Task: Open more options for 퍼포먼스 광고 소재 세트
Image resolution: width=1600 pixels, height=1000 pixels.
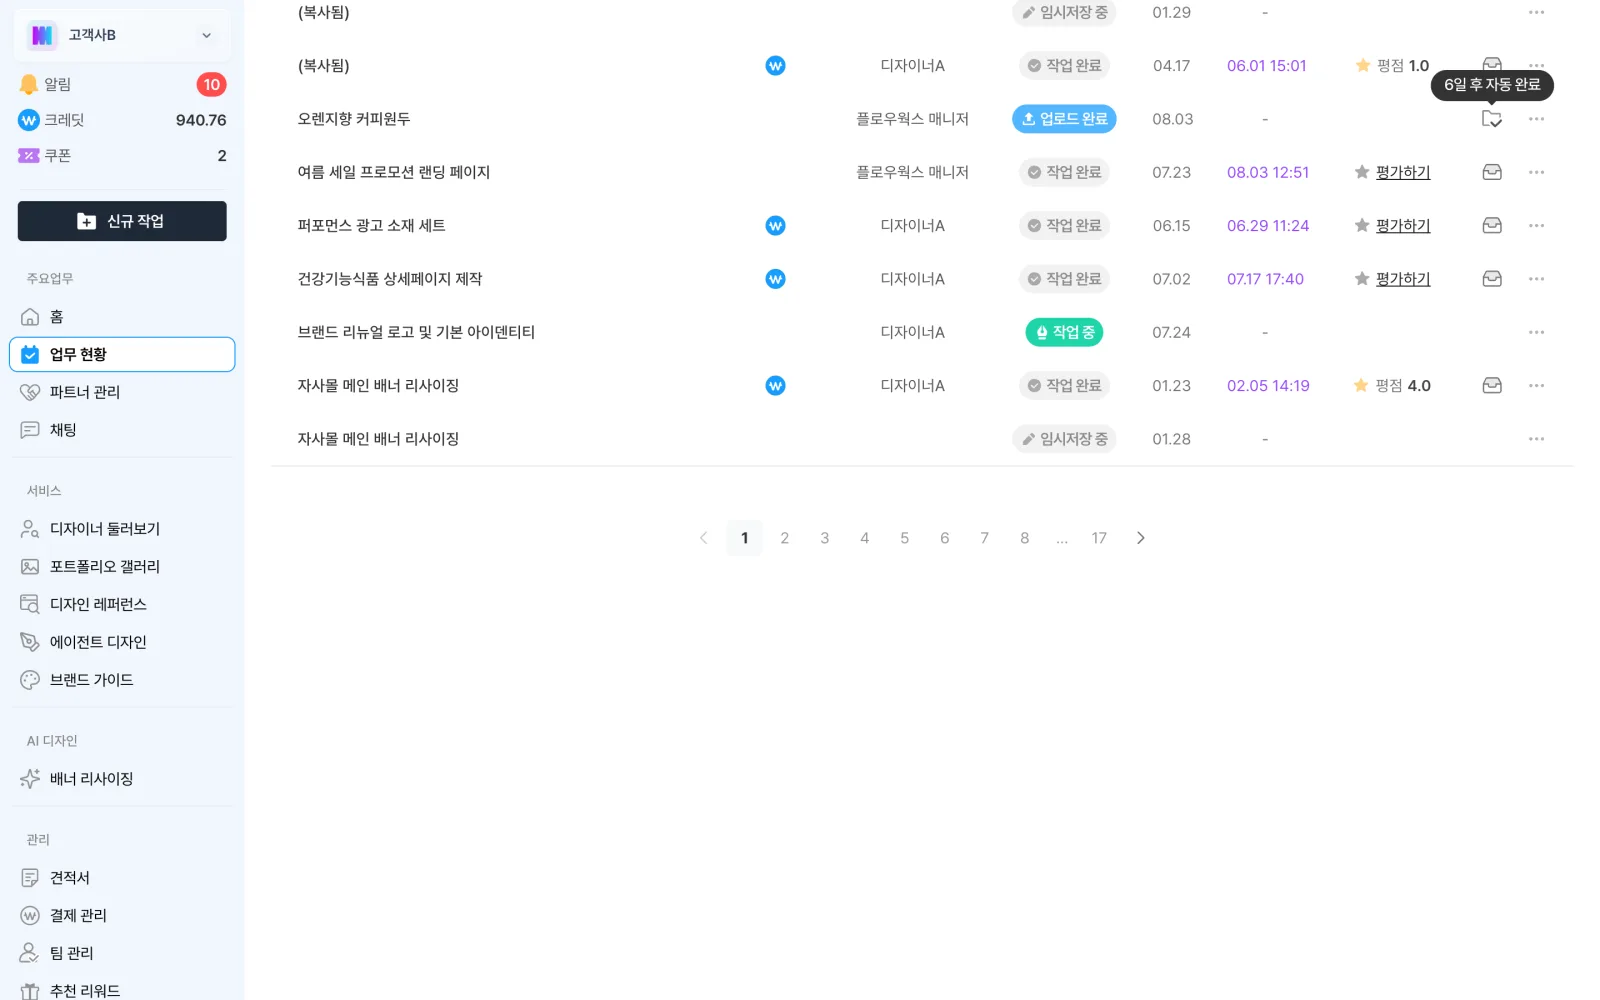Action: click(1537, 226)
